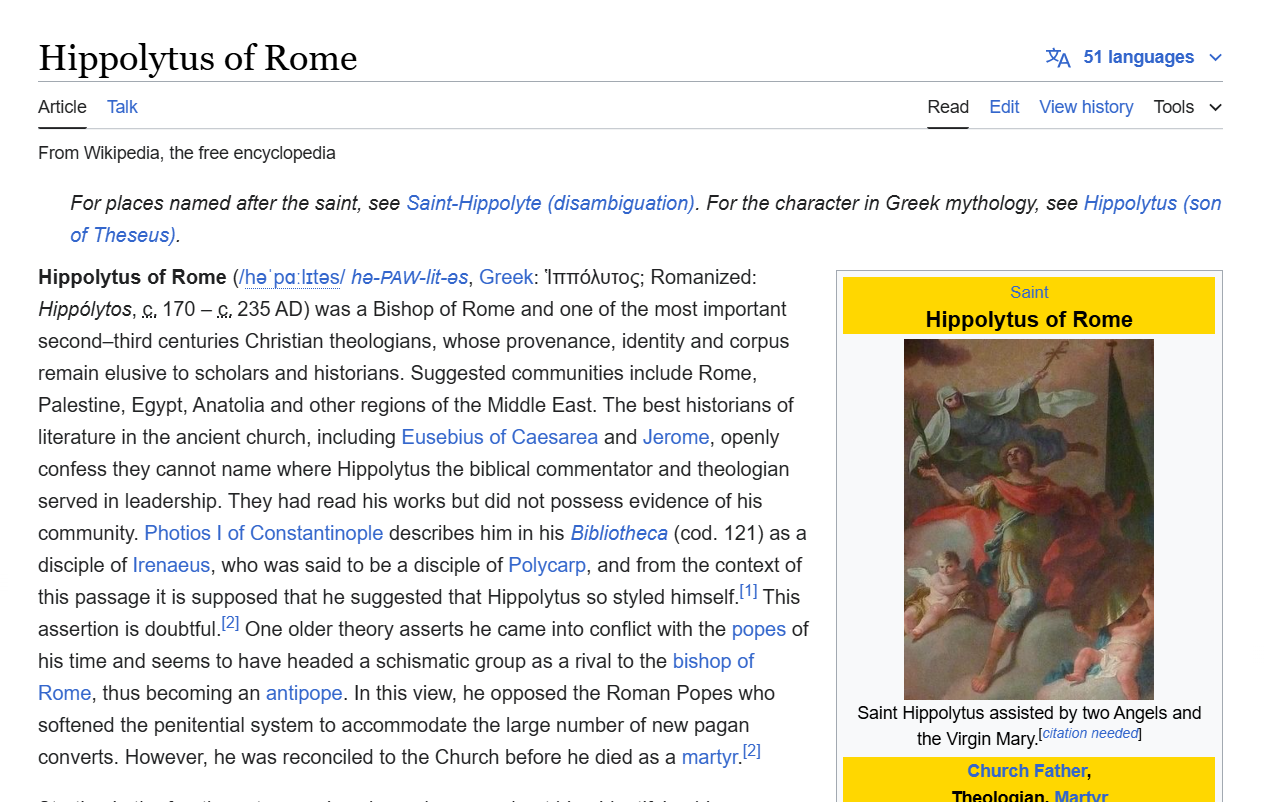The height and width of the screenshot is (802, 1264).
Task: Click the hə-PAW-lit-əs respelling link
Action: [409, 277]
